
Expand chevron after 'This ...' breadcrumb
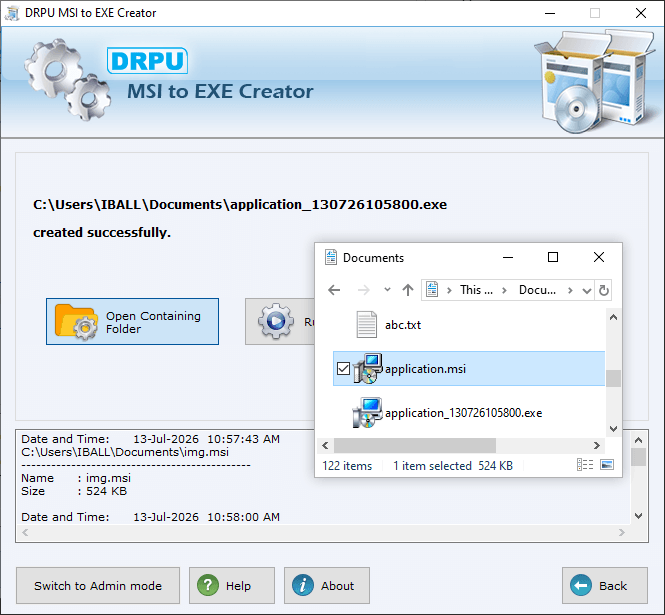click(504, 291)
